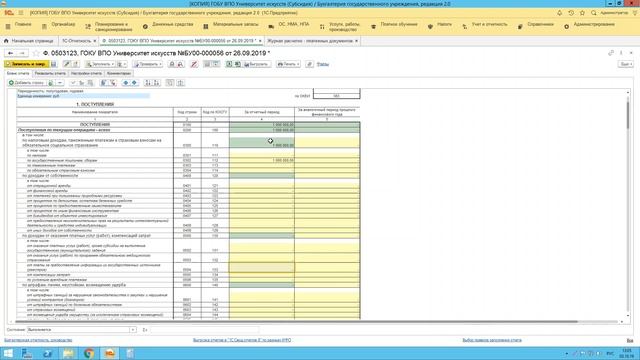The width and height of the screenshot is (640, 360).
Task: Close the 1С-Отчетность tab
Action: pos(95,41)
